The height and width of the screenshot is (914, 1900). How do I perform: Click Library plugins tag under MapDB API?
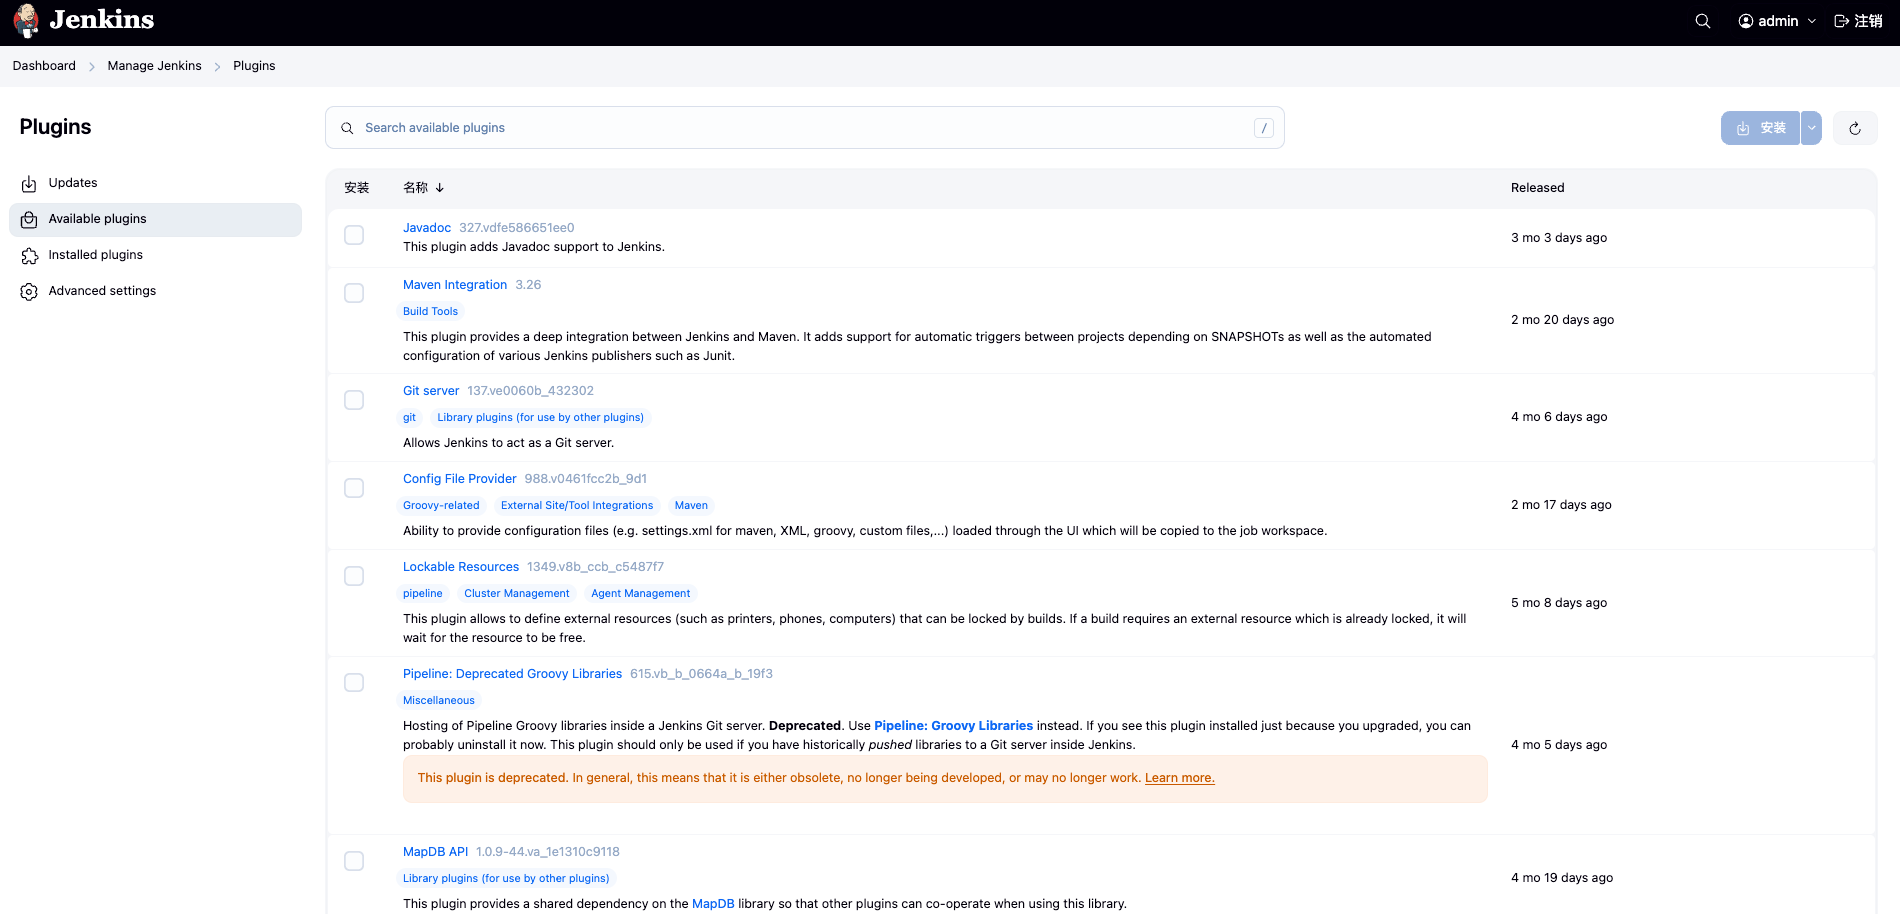506,879
